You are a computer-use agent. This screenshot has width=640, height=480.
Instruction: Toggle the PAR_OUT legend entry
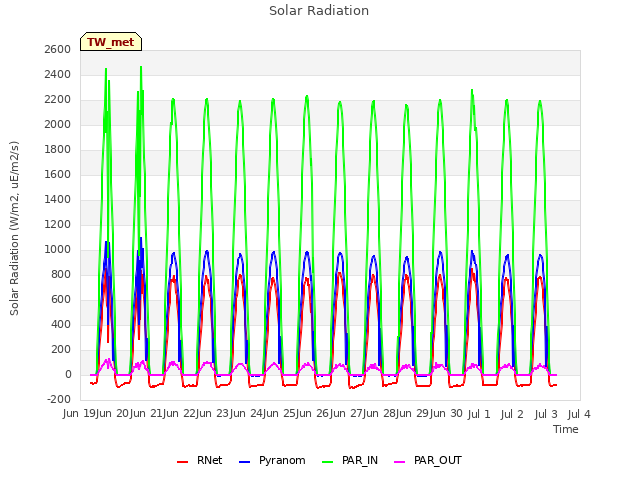pos(428,460)
